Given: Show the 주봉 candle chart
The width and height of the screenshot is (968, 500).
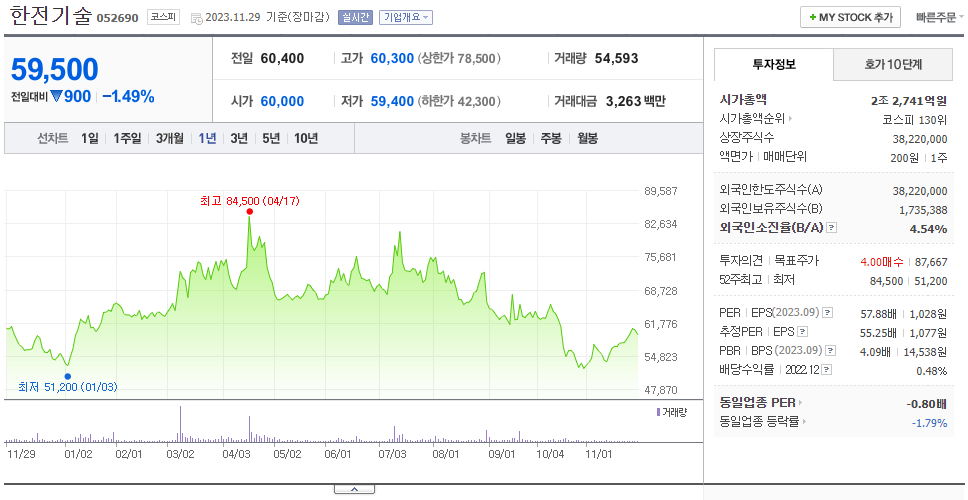Looking at the screenshot, I should [x=551, y=138].
